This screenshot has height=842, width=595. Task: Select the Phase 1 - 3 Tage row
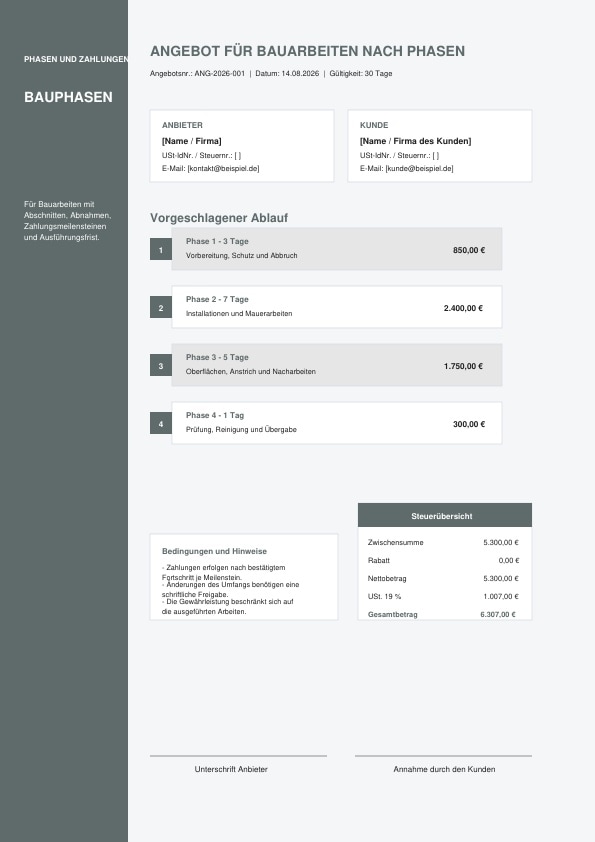click(337, 249)
